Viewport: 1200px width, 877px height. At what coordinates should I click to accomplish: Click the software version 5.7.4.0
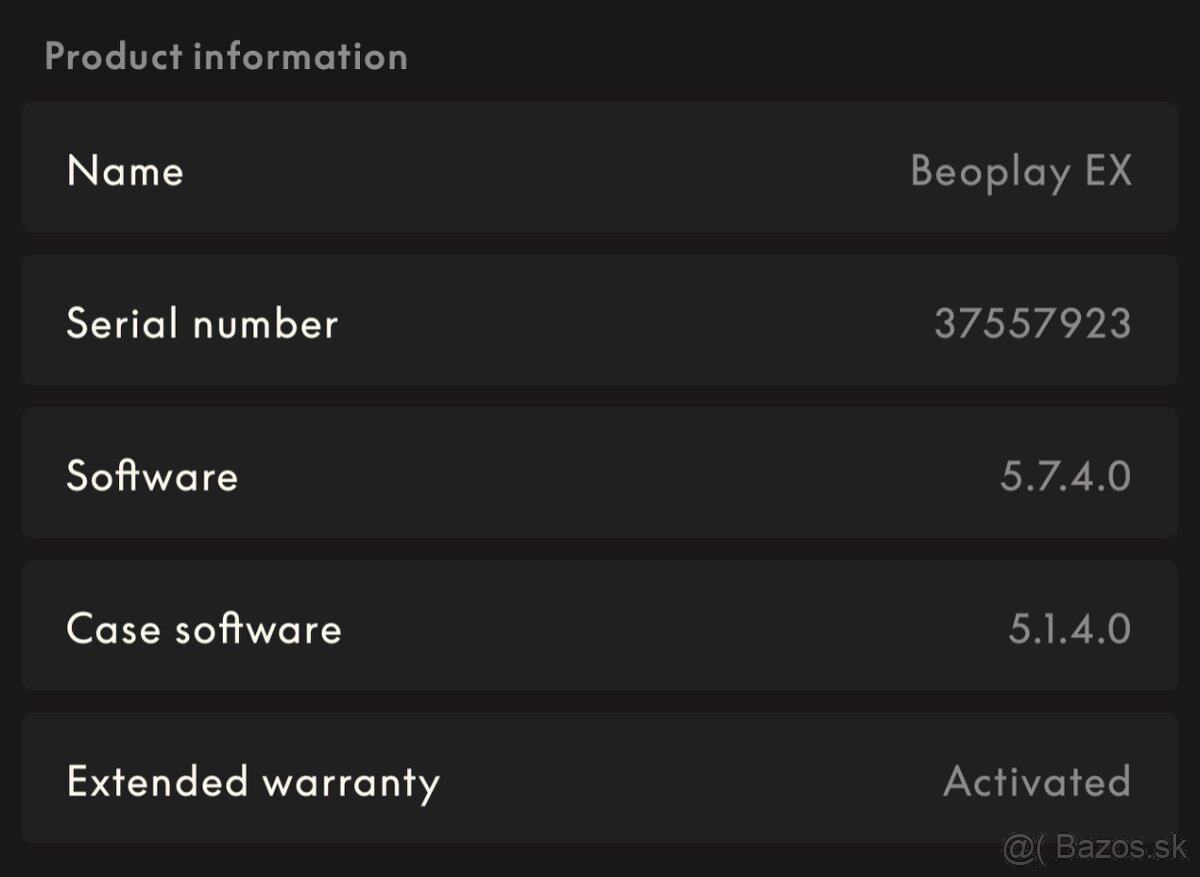(x=1065, y=476)
